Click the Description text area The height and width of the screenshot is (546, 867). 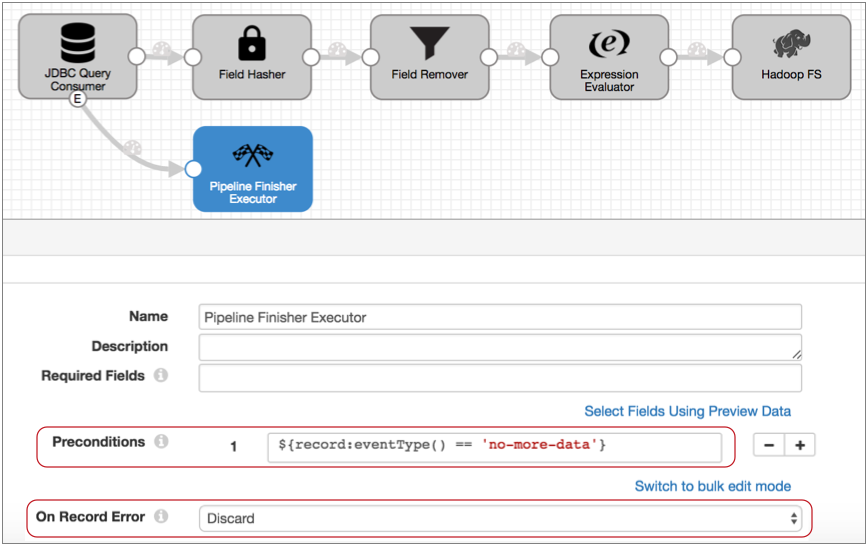pyautogui.click(x=500, y=347)
